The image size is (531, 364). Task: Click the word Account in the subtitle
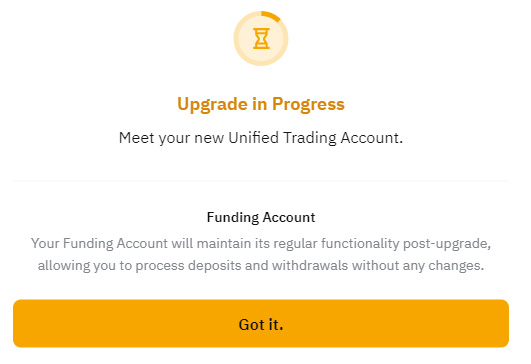point(372,138)
